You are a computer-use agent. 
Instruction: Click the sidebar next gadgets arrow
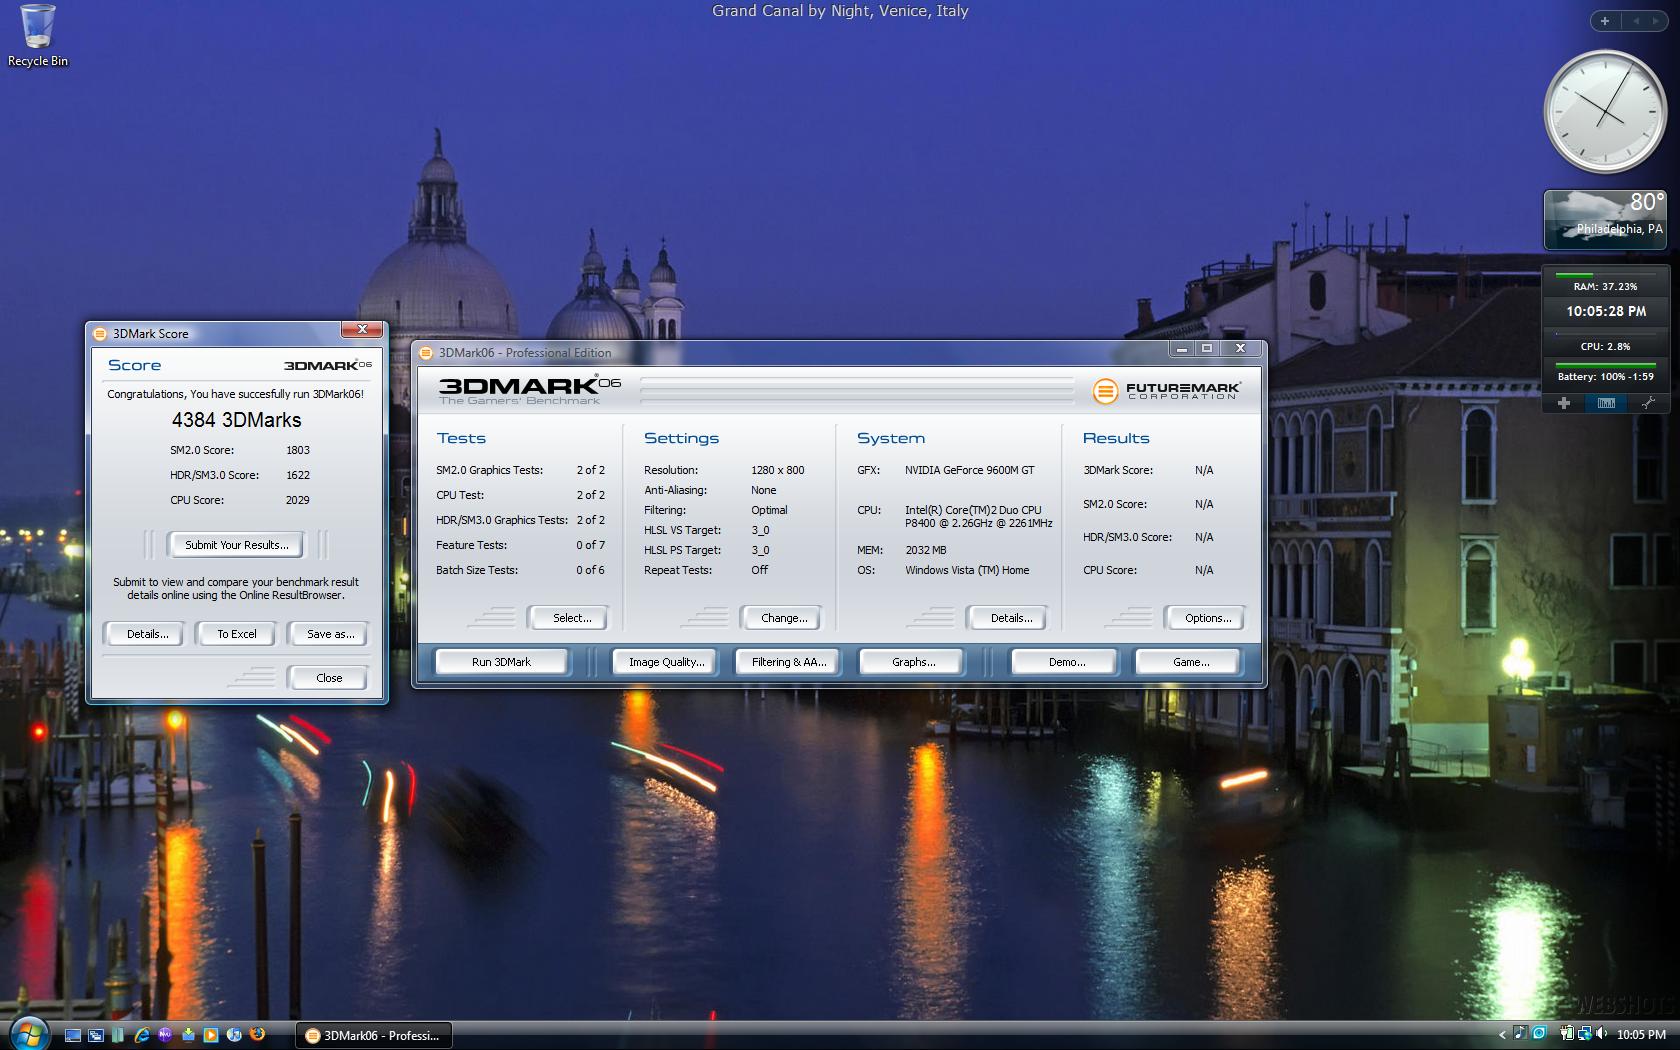pyautogui.click(x=1658, y=20)
